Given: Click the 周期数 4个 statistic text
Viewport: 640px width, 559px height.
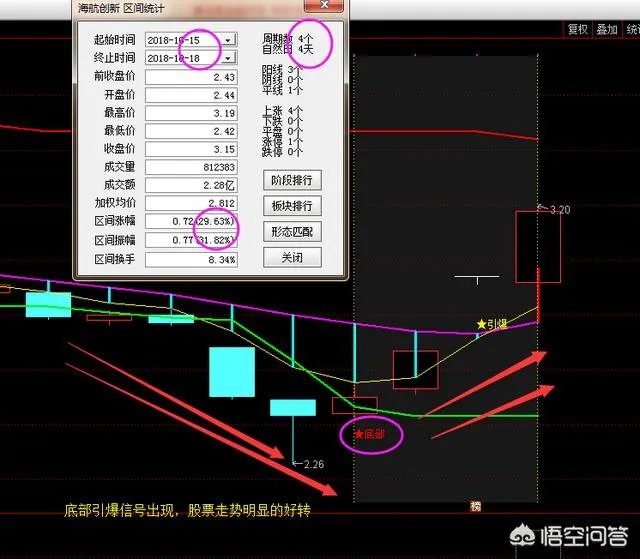Looking at the screenshot, I should pyautogui.click(x=287, y=39).
